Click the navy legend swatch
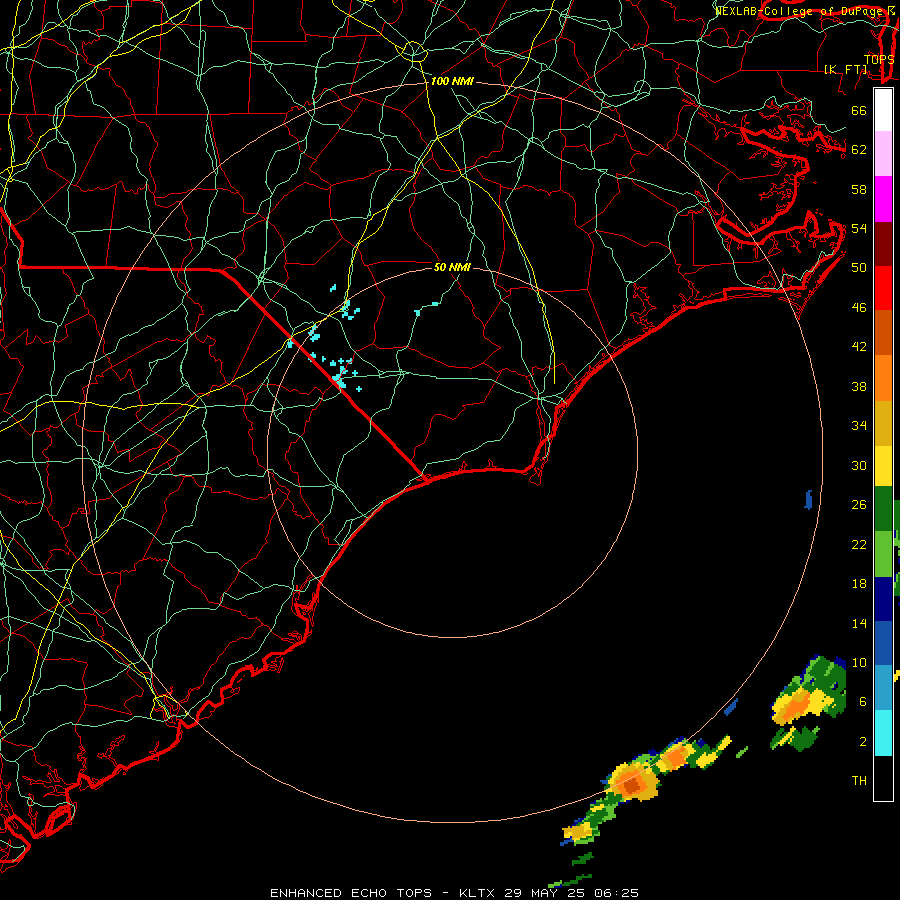 [883, 599]
